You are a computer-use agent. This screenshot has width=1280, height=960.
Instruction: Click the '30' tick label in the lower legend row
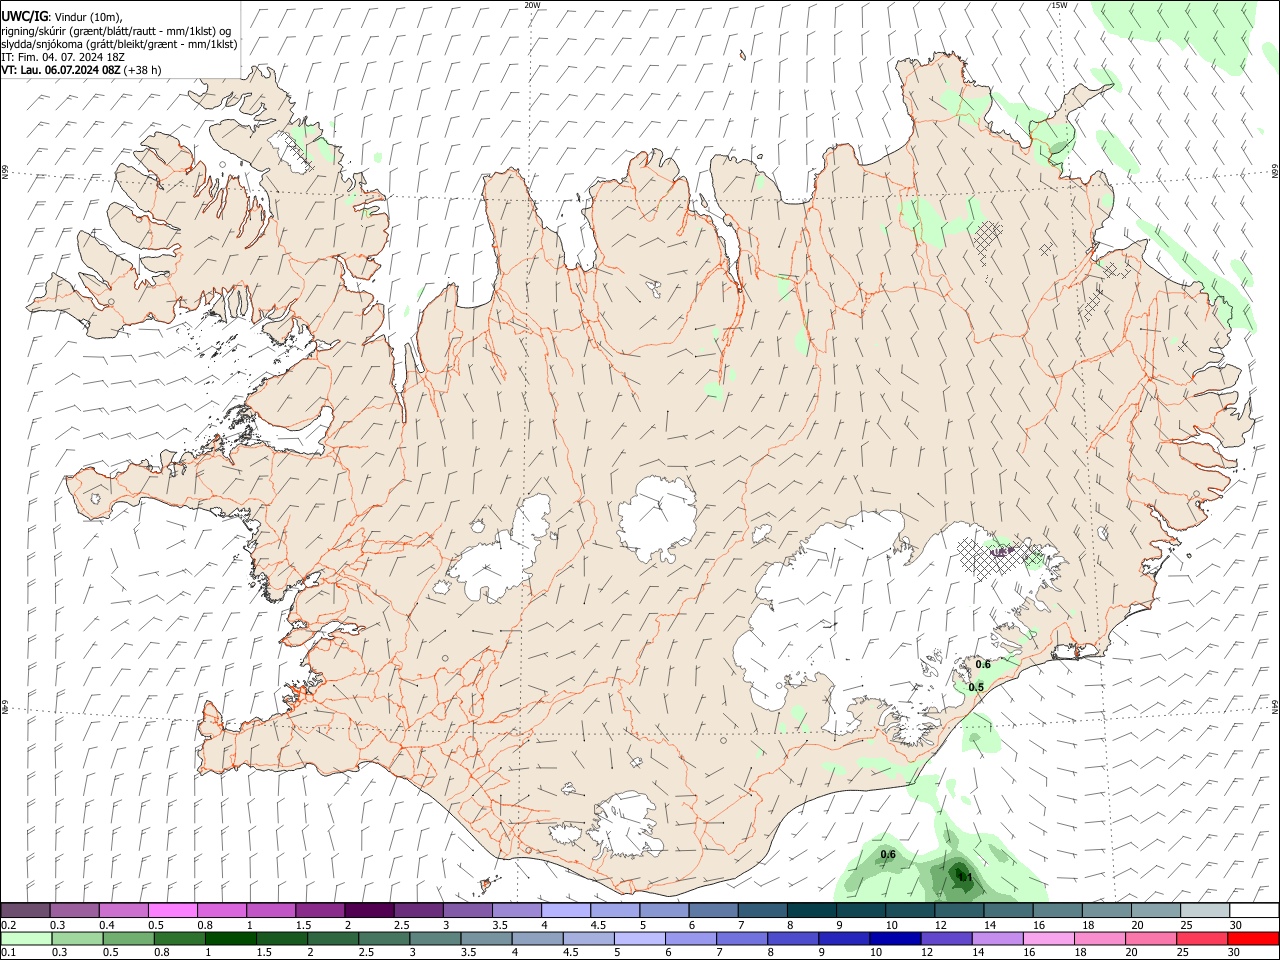pos(1234,953)
